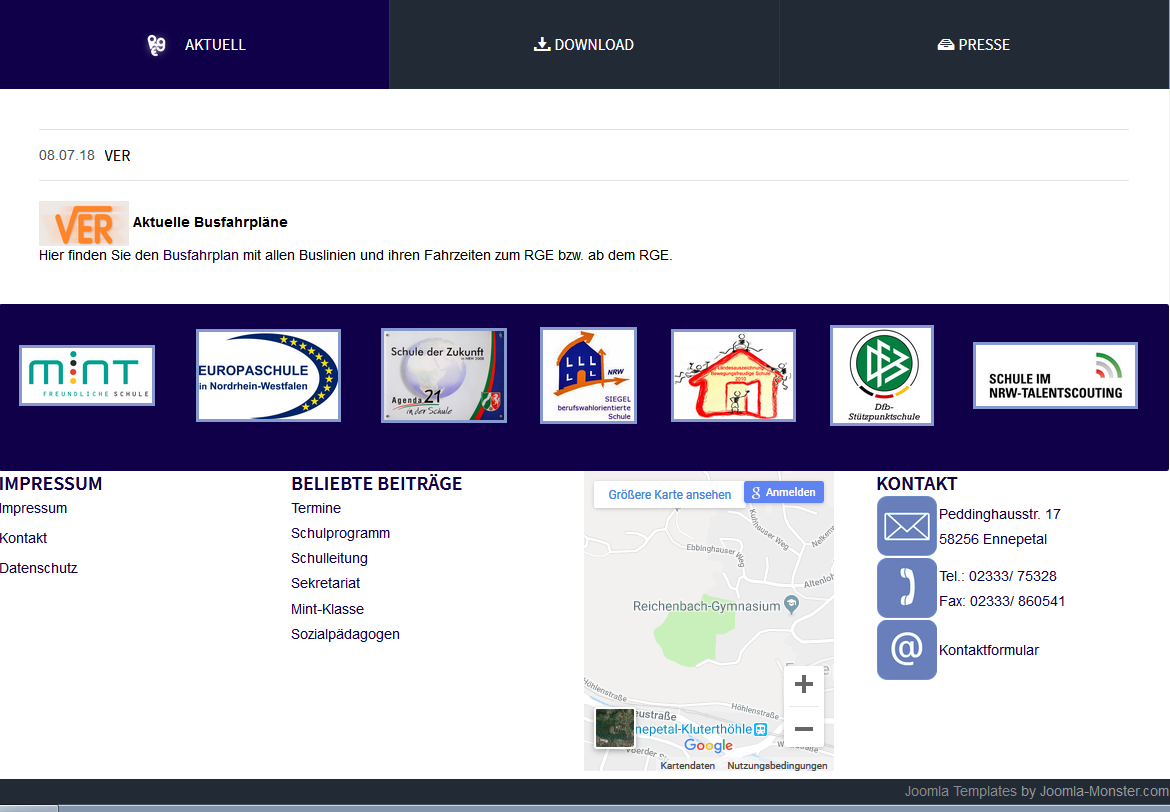Switch the map to satellite view thumbnail
1170x812 pixels.
point(614,728)
